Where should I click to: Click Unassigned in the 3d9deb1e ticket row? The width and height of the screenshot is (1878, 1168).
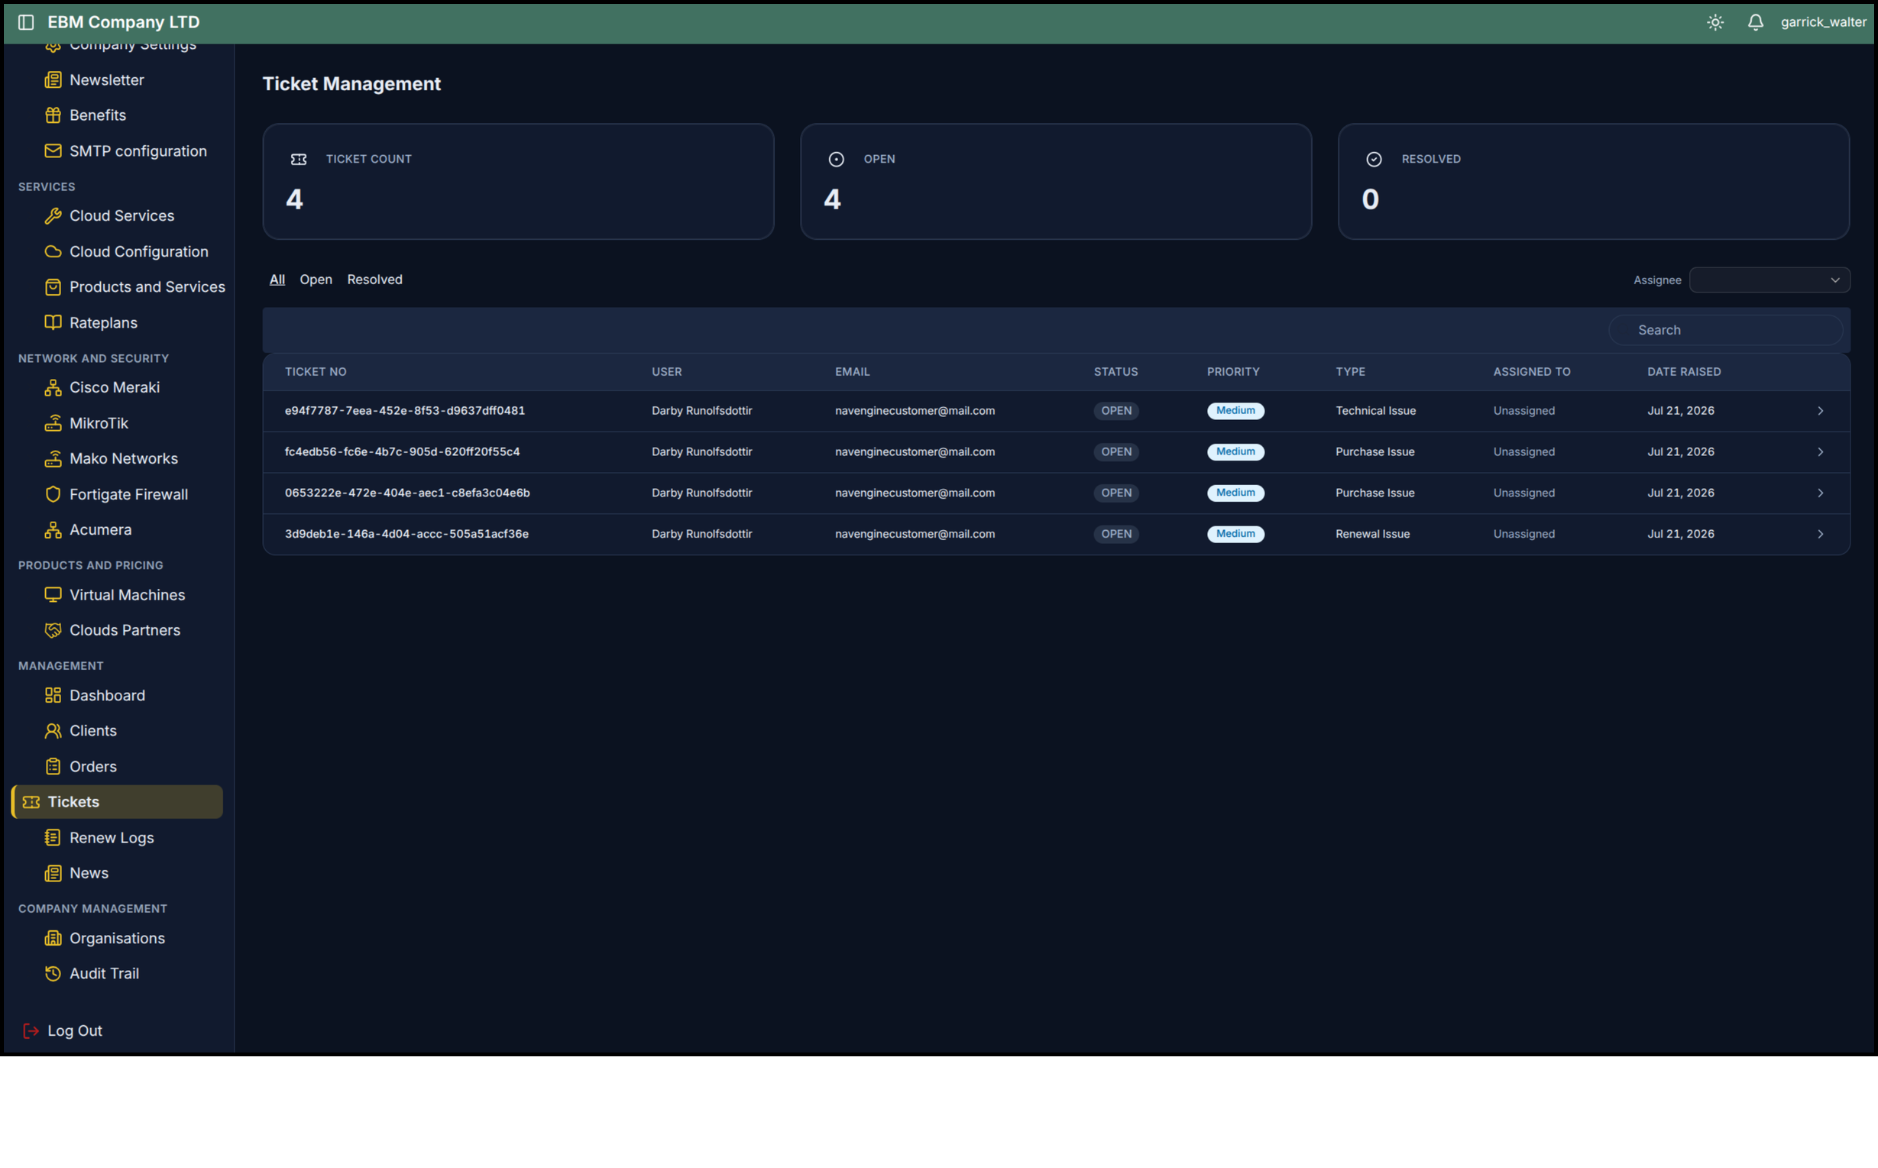1524,534
